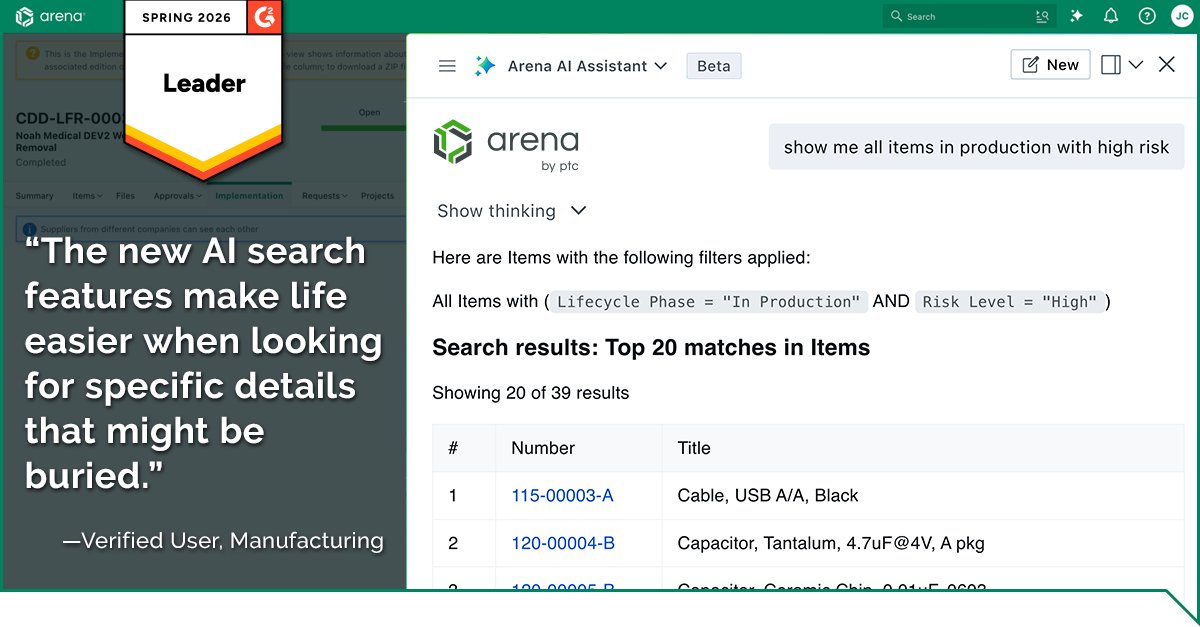
Task: Switch to the Projects tab
Action: pyautogui.click(x=377, y=196)
